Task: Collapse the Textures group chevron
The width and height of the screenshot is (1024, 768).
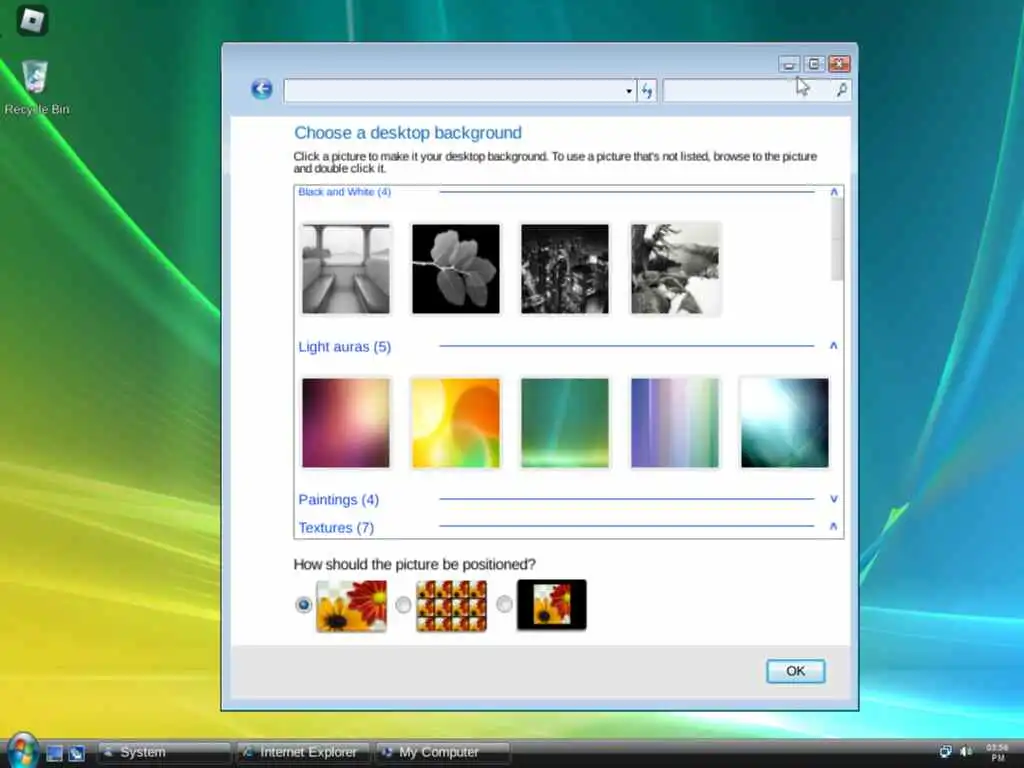Action: [x=833, y=526]
